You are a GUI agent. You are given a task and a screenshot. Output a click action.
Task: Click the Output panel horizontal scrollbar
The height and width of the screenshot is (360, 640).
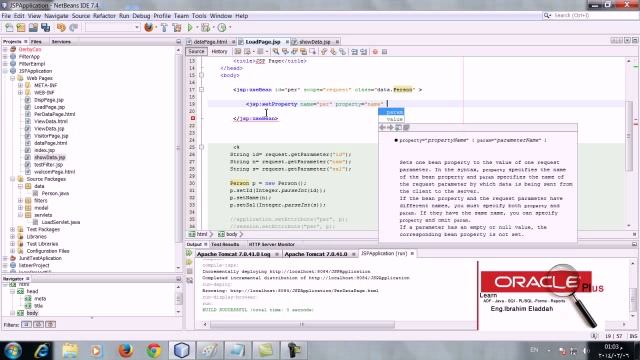302,324
